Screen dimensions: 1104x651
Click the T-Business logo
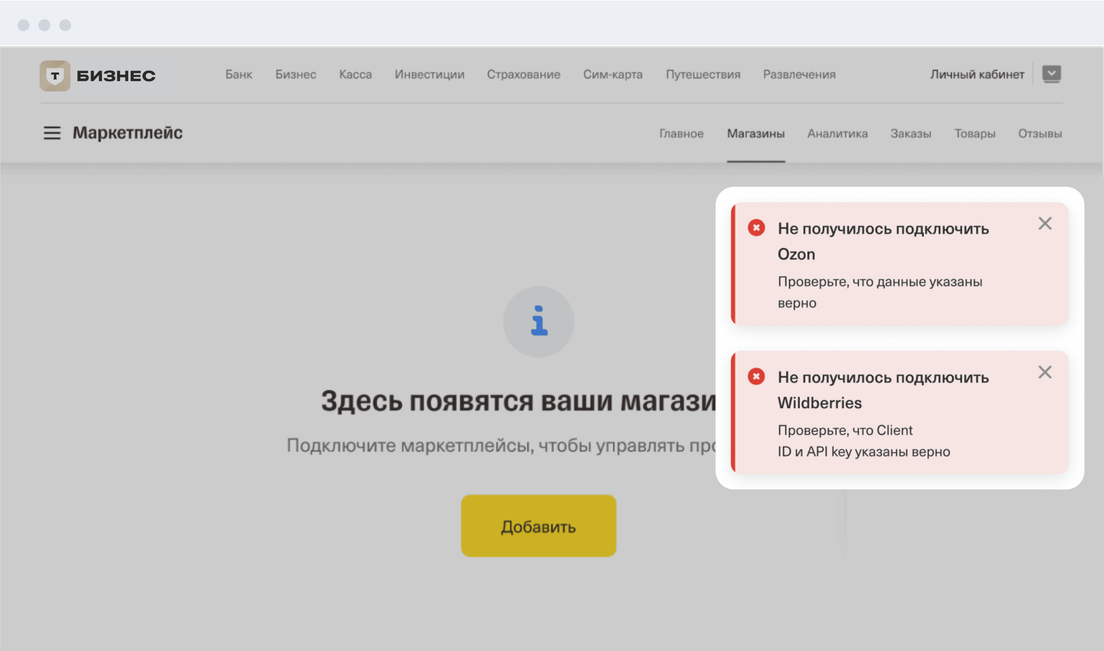(98, 75)
